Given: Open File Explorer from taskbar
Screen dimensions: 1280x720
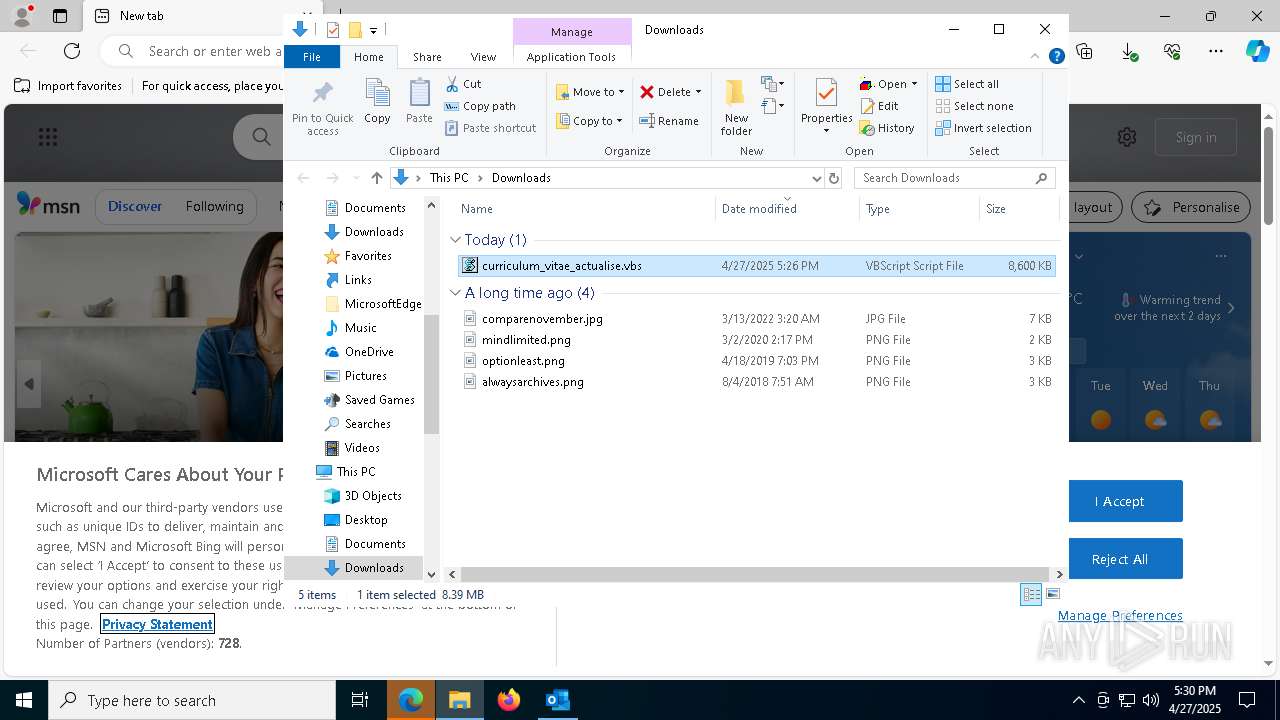Looking at the screenshot, I should 460,700.
